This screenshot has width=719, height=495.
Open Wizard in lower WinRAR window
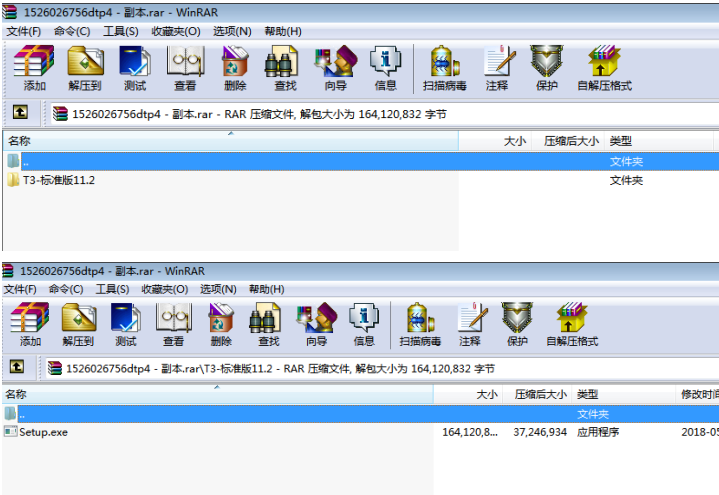click(316, 324)
